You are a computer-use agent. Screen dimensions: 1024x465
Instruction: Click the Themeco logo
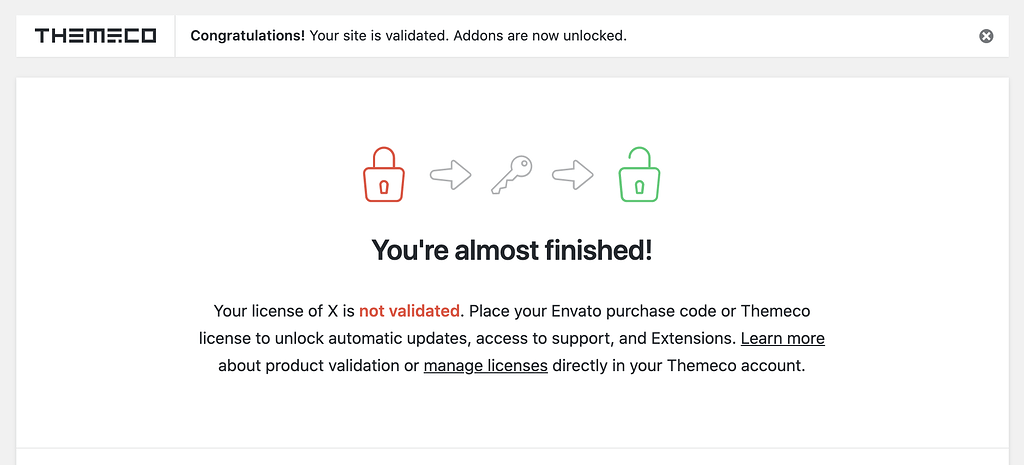point(96,36)
